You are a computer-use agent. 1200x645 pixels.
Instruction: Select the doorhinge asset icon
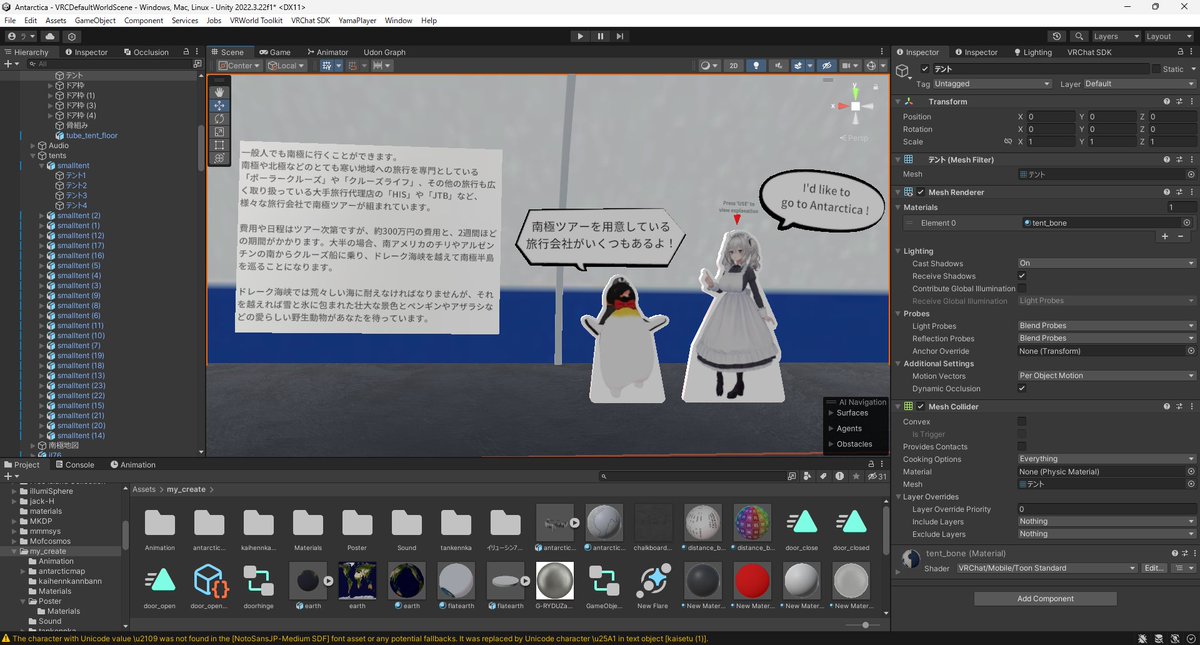258,584
